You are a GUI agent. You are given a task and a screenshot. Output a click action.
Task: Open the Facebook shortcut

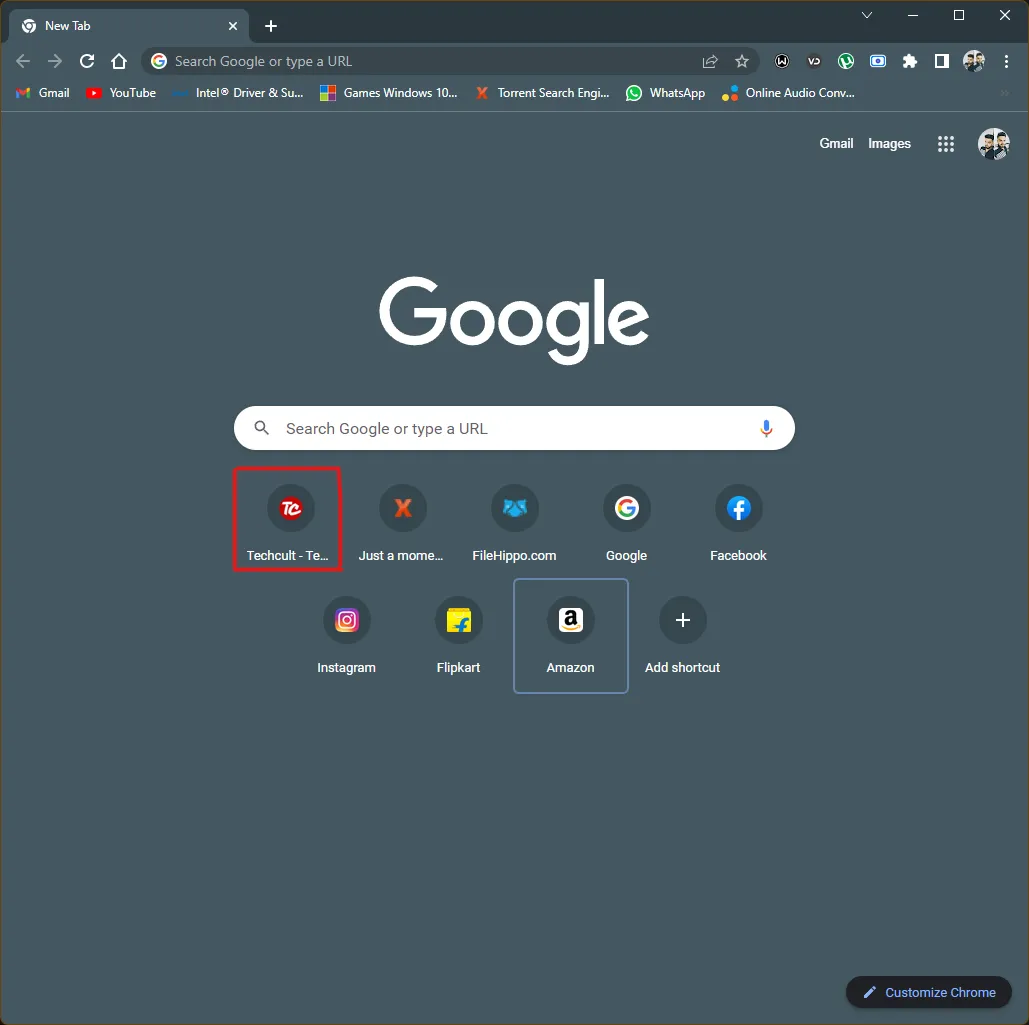[x=738, y=523]
